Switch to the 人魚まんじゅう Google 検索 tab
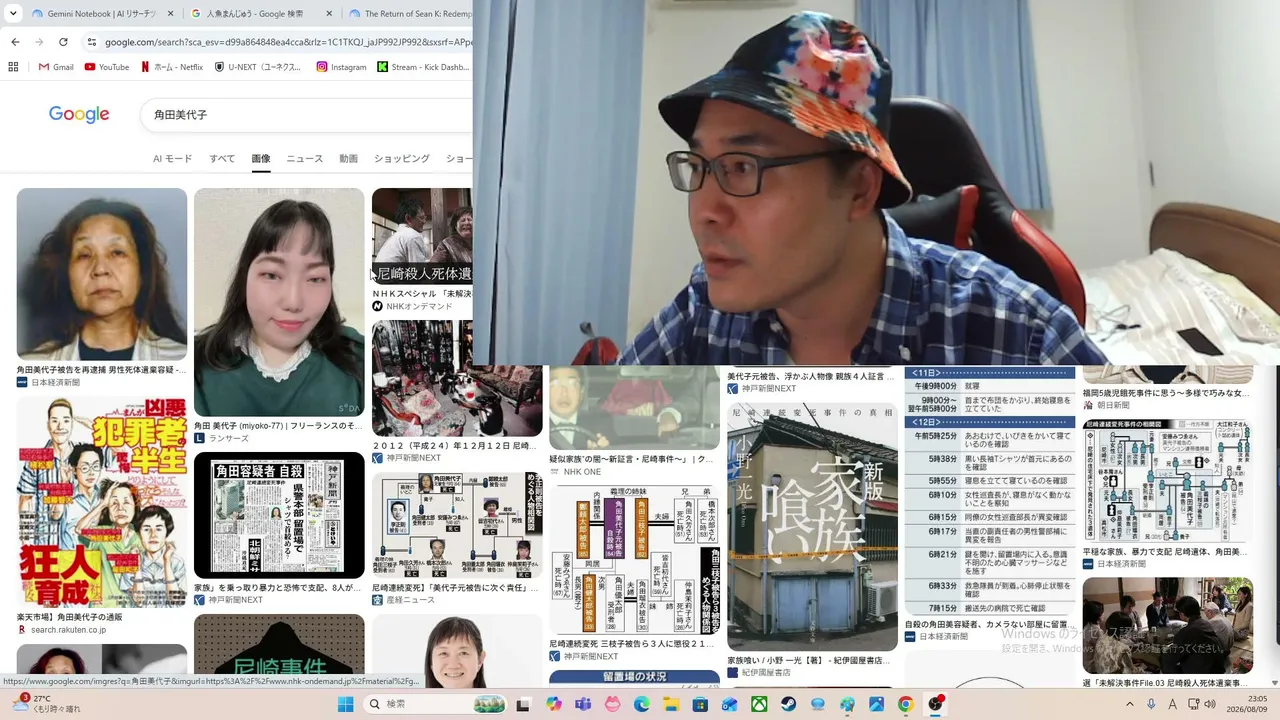 pyautogui.click(x=261, y=14)
